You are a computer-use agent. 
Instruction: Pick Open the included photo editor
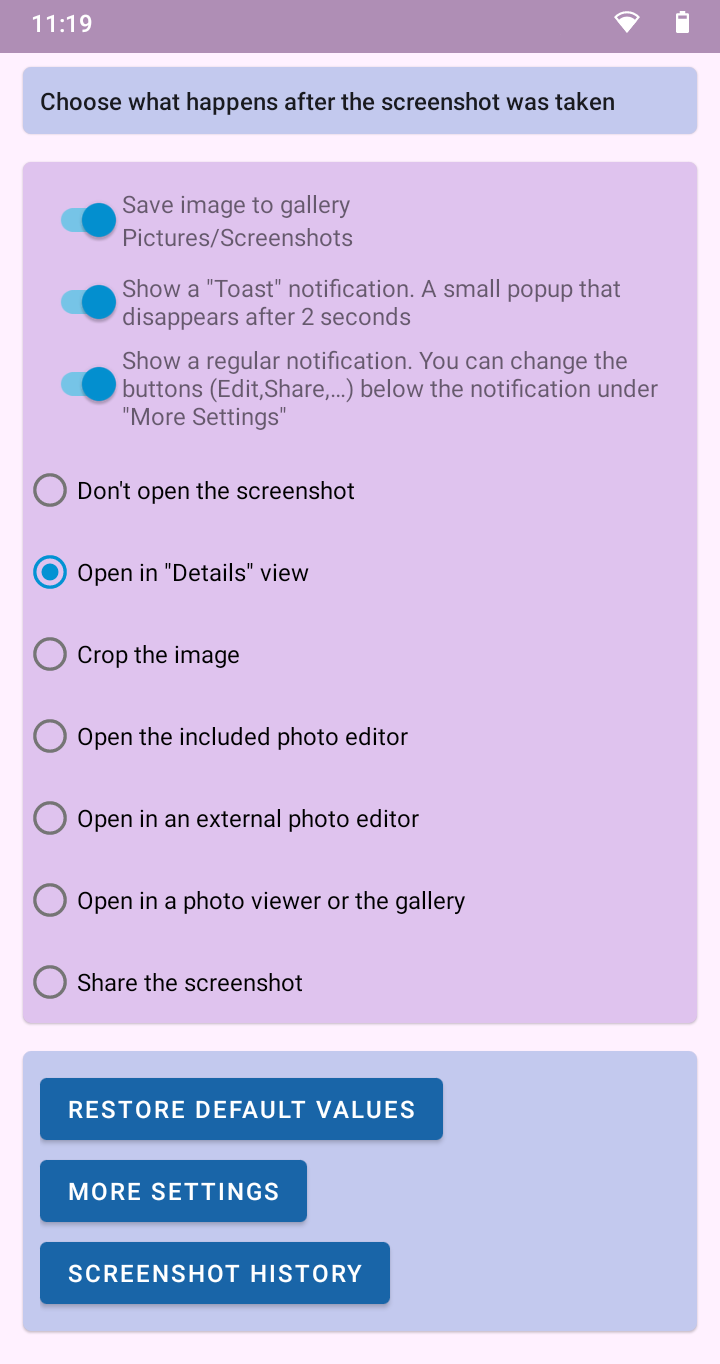(50, 737)
